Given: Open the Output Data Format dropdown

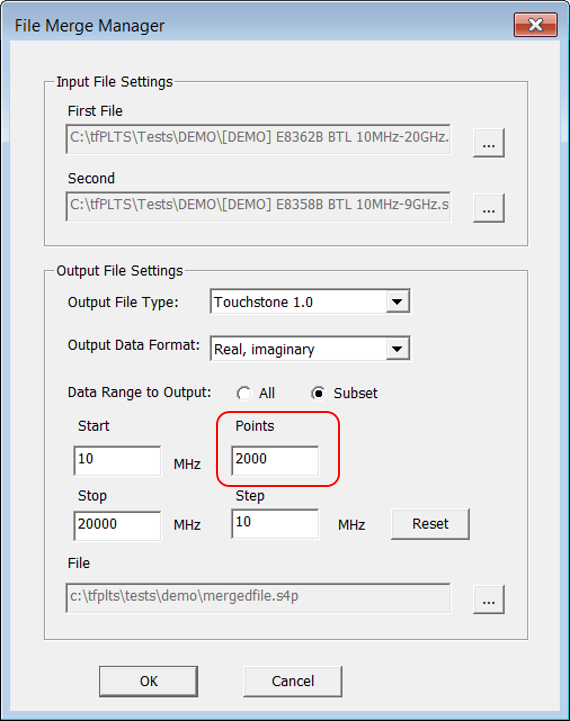Looking at the screenshot, I should click(397, 349).
